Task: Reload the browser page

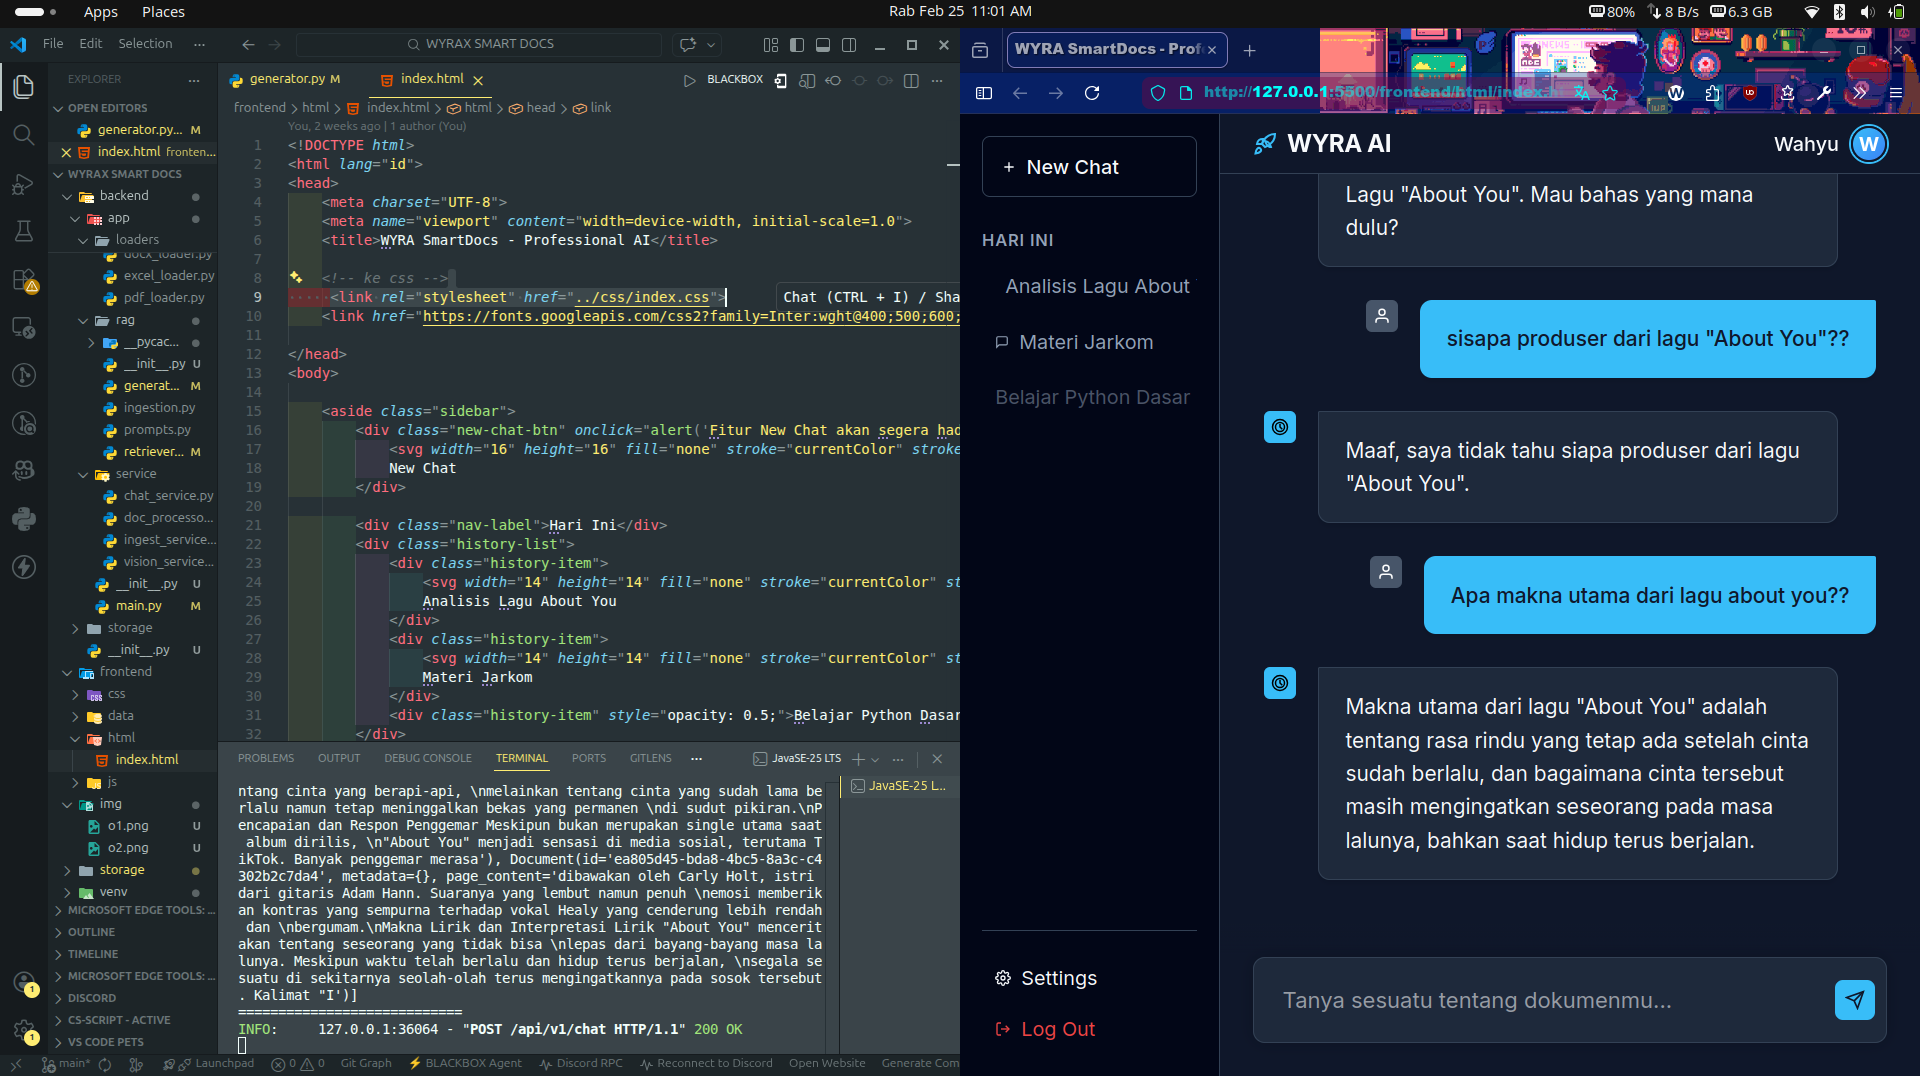Action: pyautogui.click(x=1092, y=93)
